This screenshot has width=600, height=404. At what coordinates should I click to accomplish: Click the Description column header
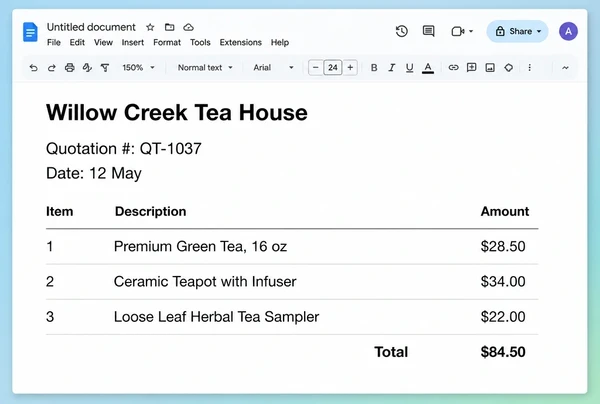[x=150, y=211]
